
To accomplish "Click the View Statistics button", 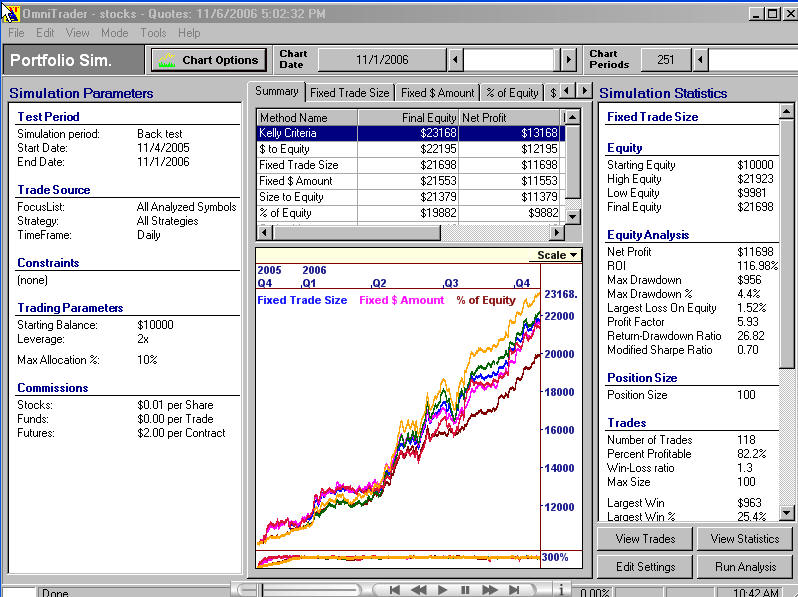I will (745, 538).
